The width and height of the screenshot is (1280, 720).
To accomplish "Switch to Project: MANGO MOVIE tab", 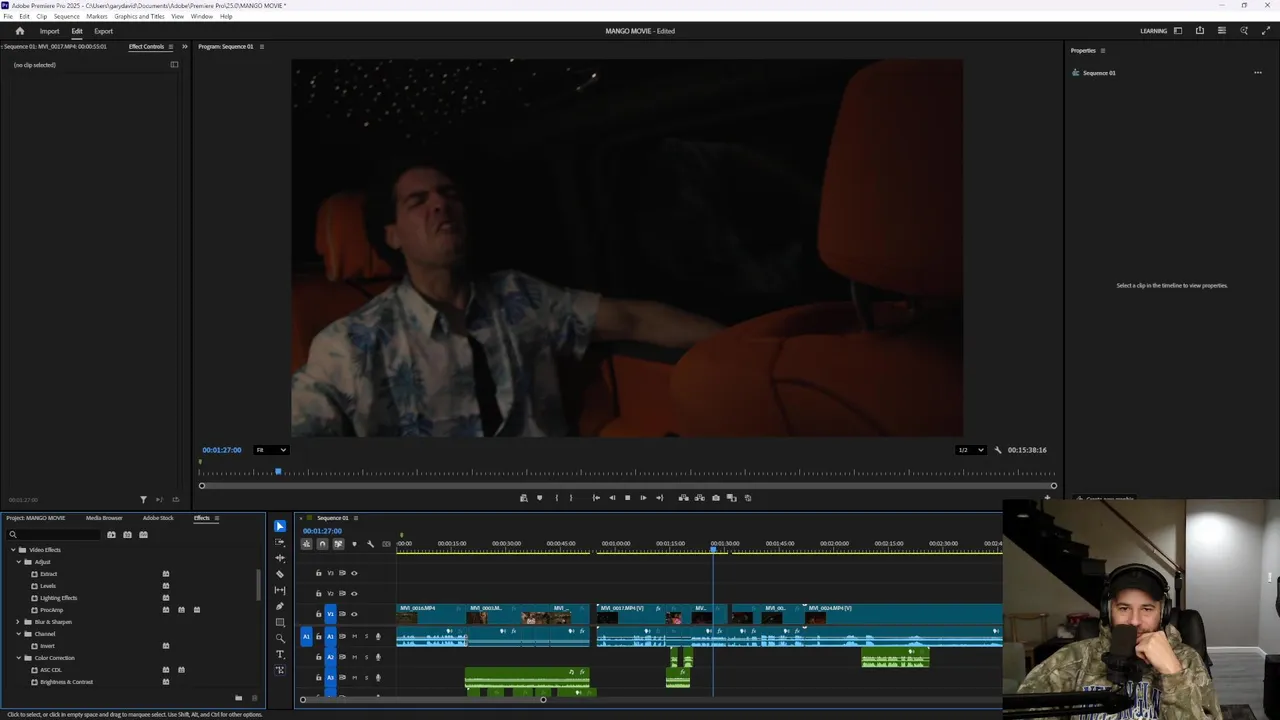I will click(x=36, y=518).
